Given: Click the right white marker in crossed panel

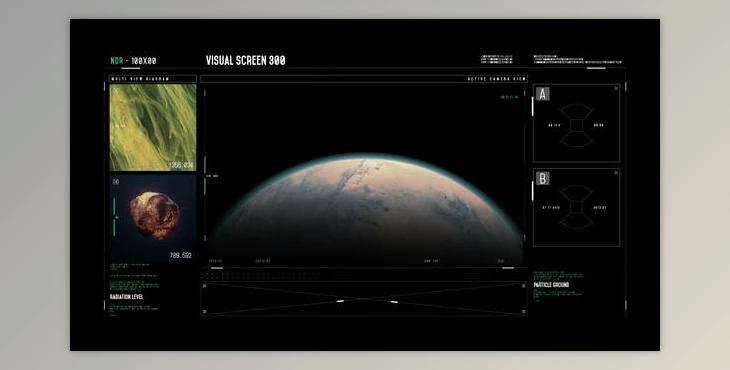Looking at the screenshot, I should tap(394, 302).
